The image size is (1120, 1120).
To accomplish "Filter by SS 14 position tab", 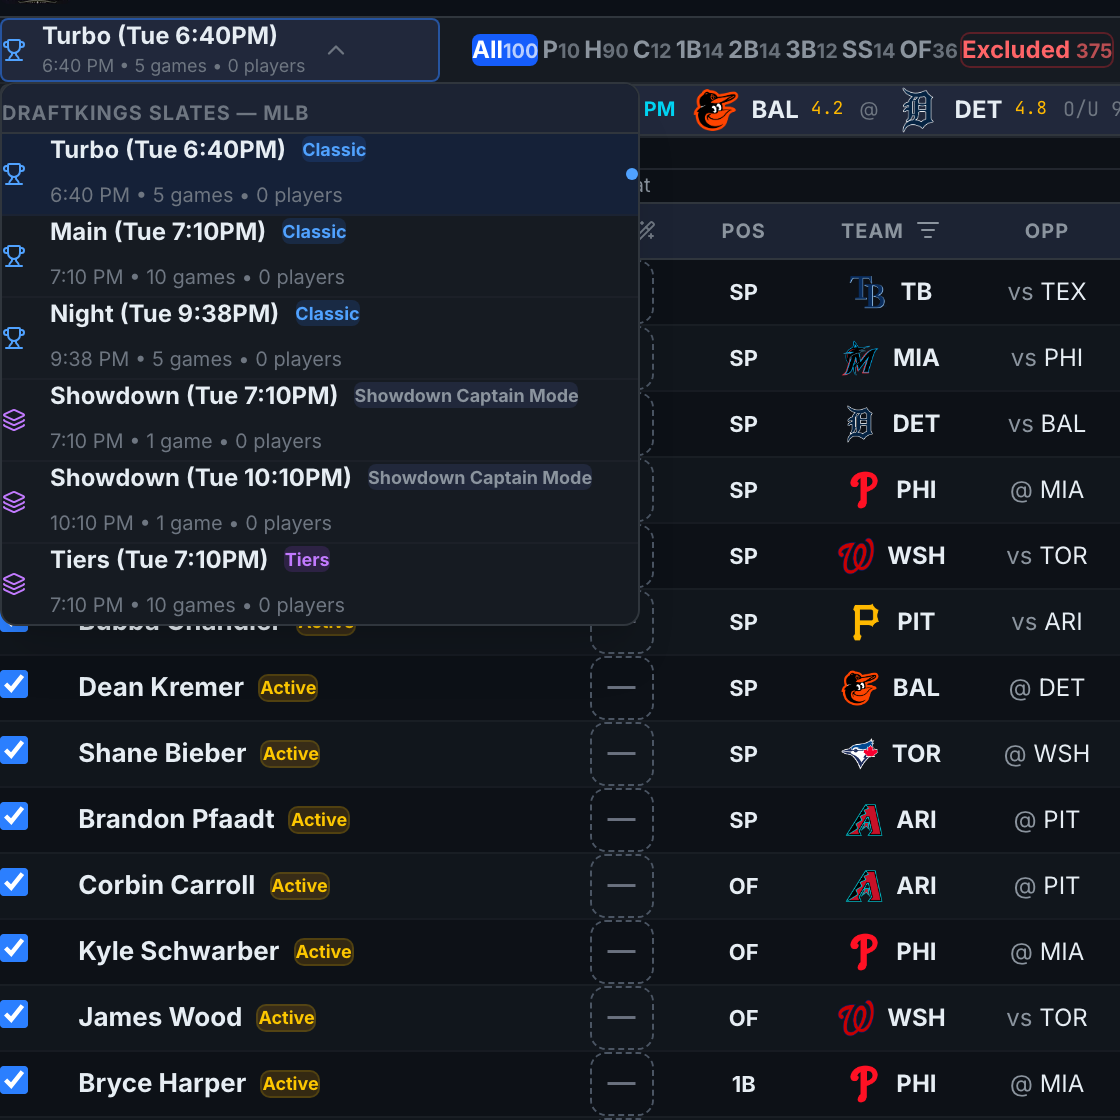I will pyautogui.click(x=868, y=50).
